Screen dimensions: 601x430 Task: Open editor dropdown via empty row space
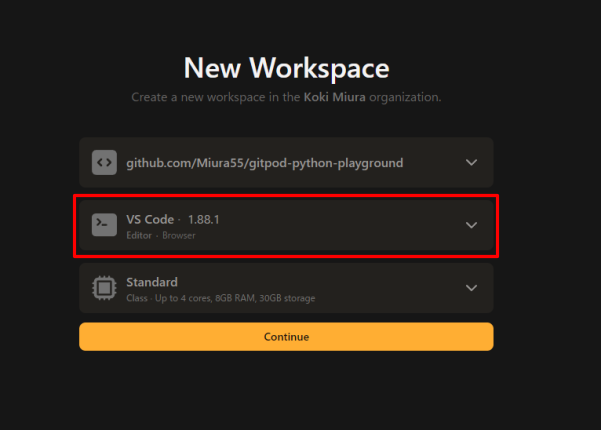pos(350,225)
